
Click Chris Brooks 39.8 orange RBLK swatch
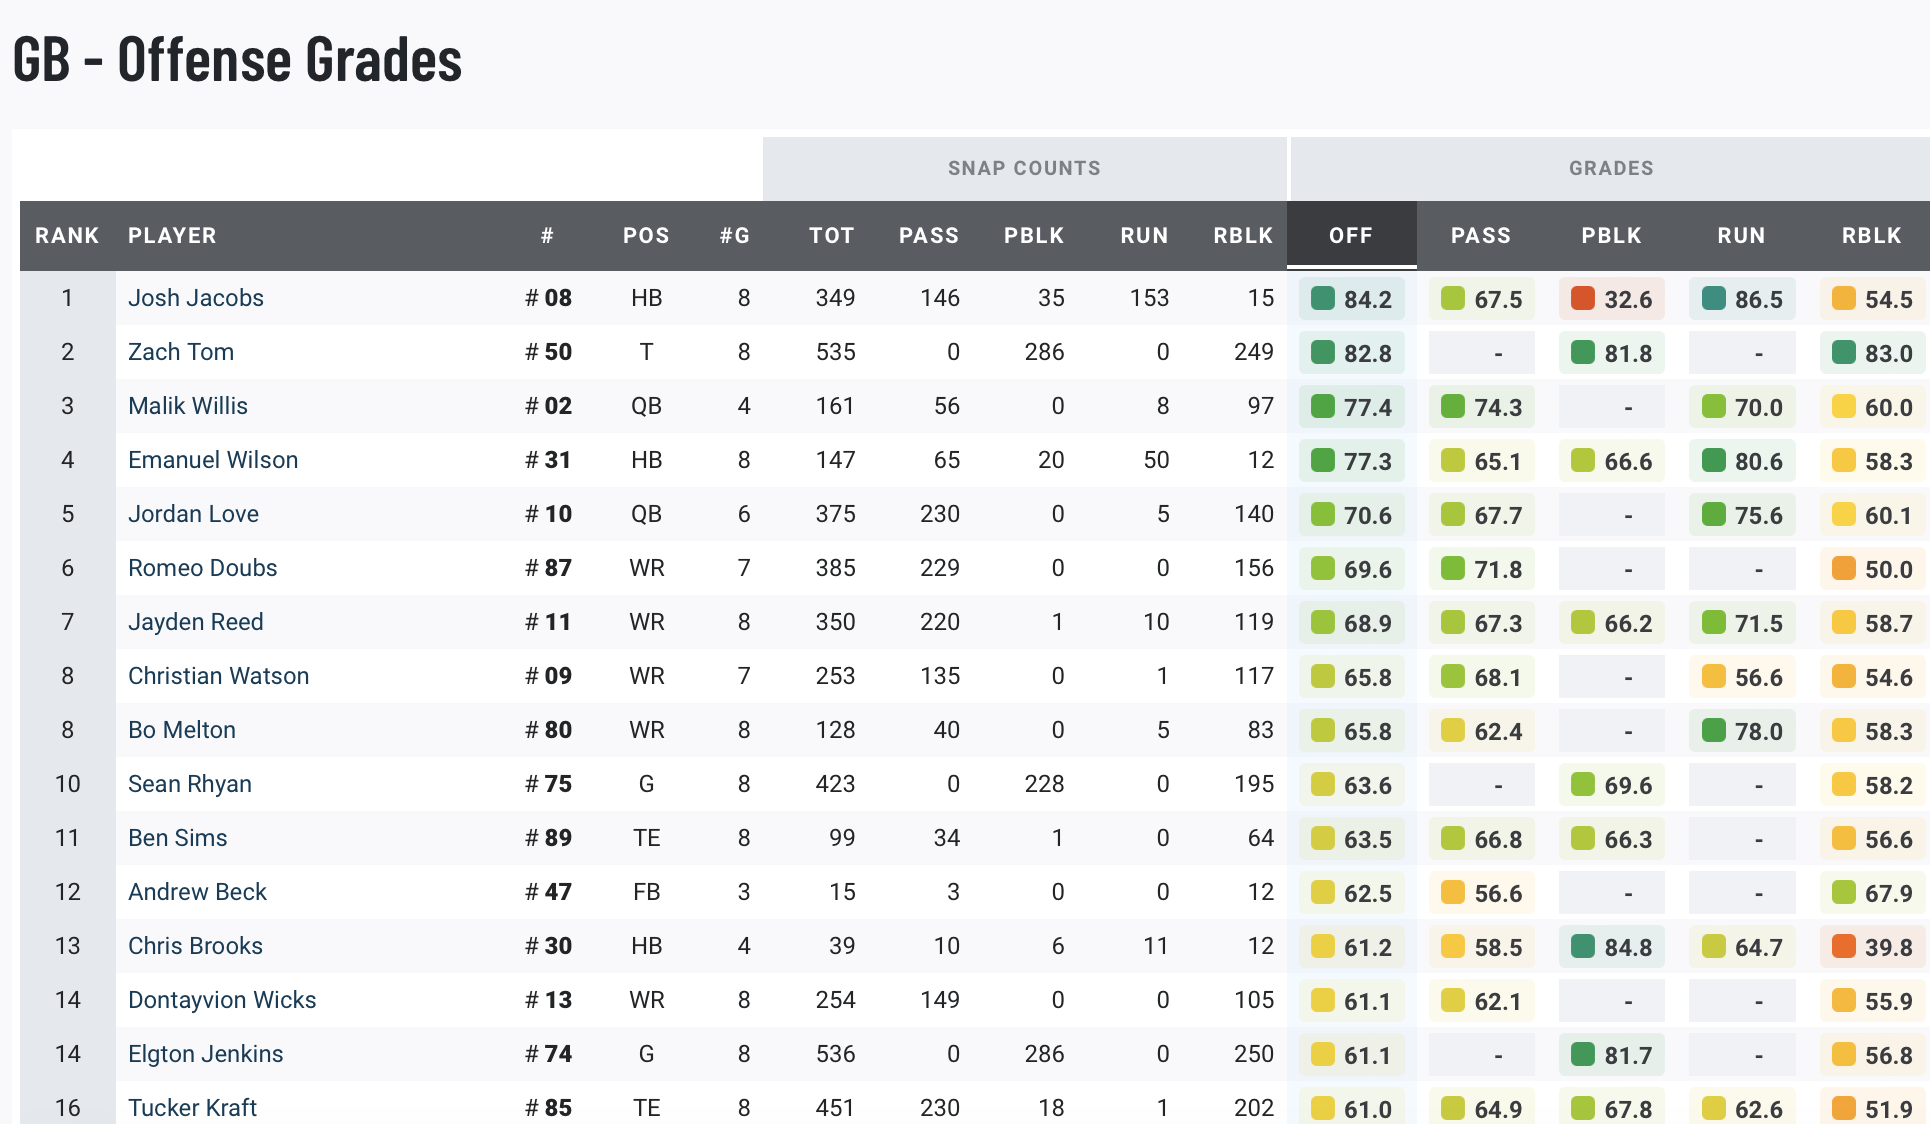pos(1844,946)
